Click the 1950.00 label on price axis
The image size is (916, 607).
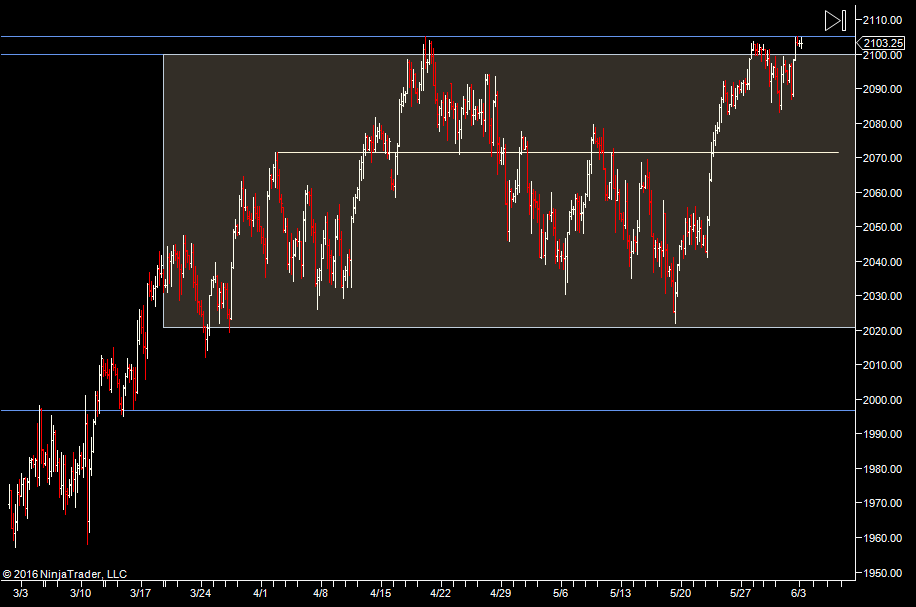(x=885, y=573)
